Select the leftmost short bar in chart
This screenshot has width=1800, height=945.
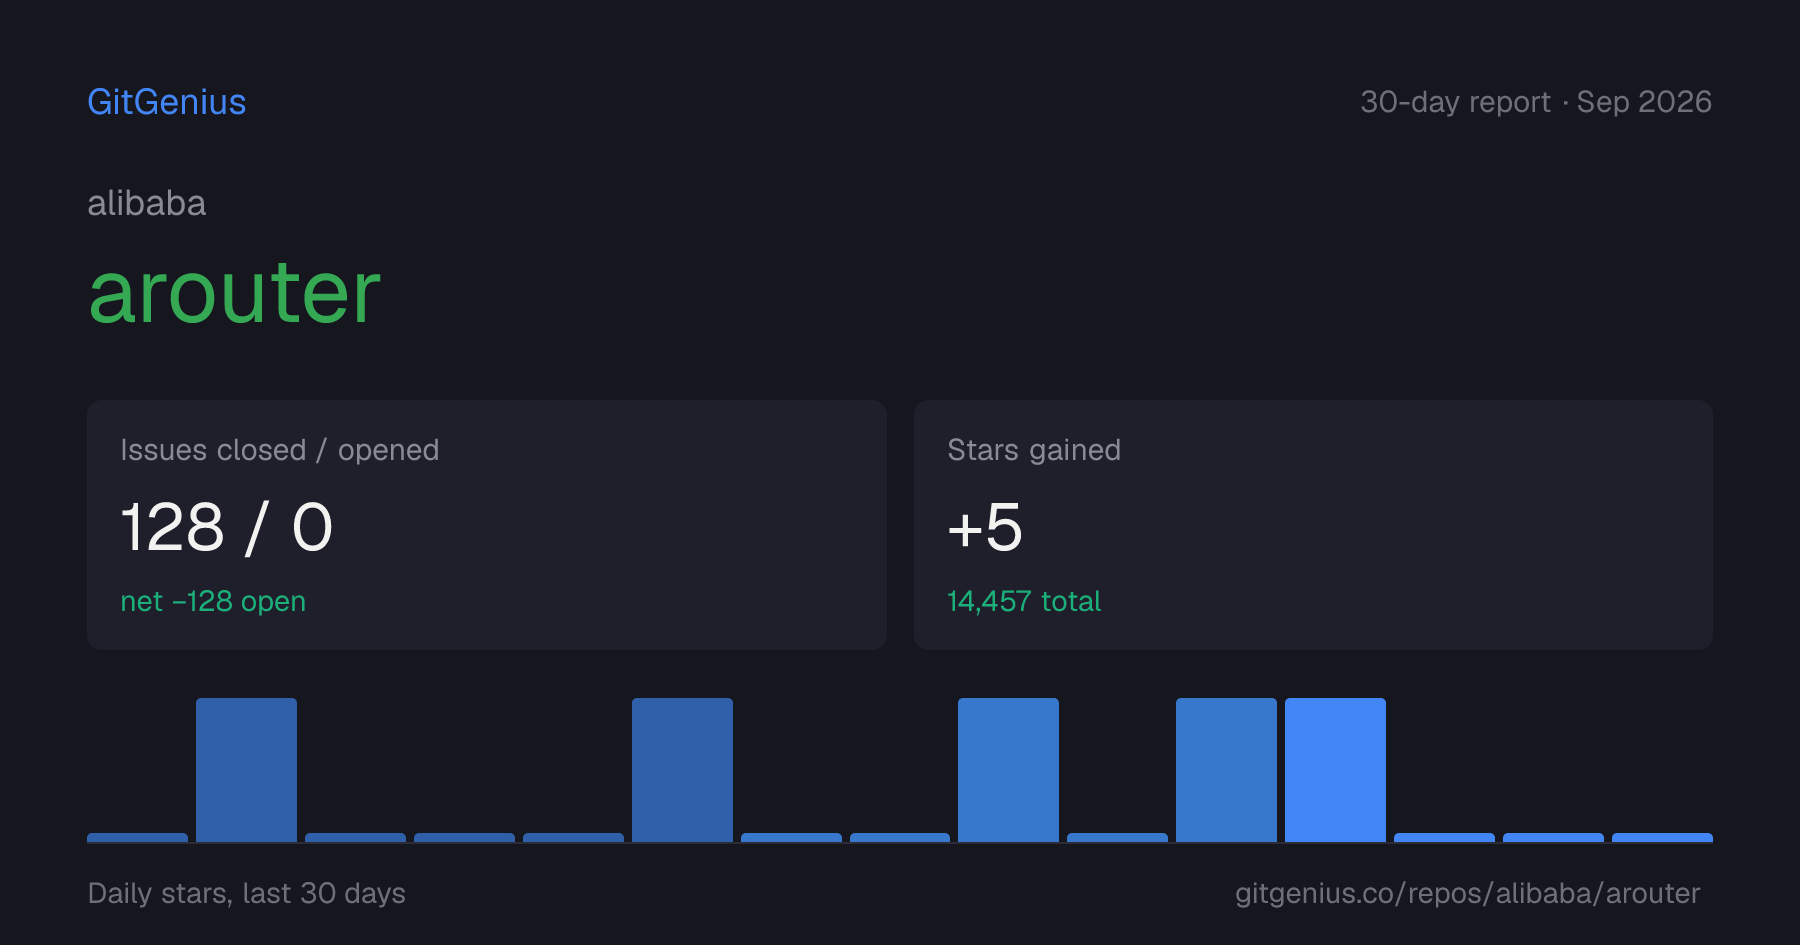[x=137, y=838]
